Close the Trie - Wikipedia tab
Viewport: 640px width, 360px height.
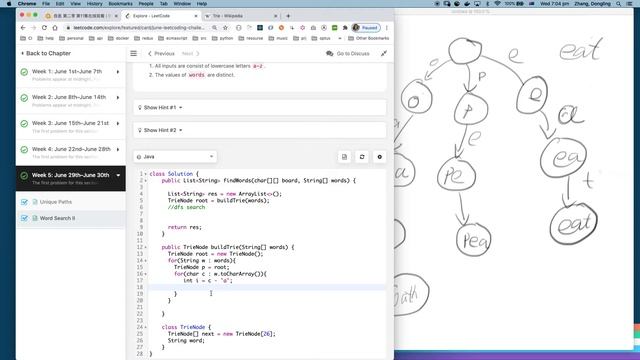[x=276, y=16]
